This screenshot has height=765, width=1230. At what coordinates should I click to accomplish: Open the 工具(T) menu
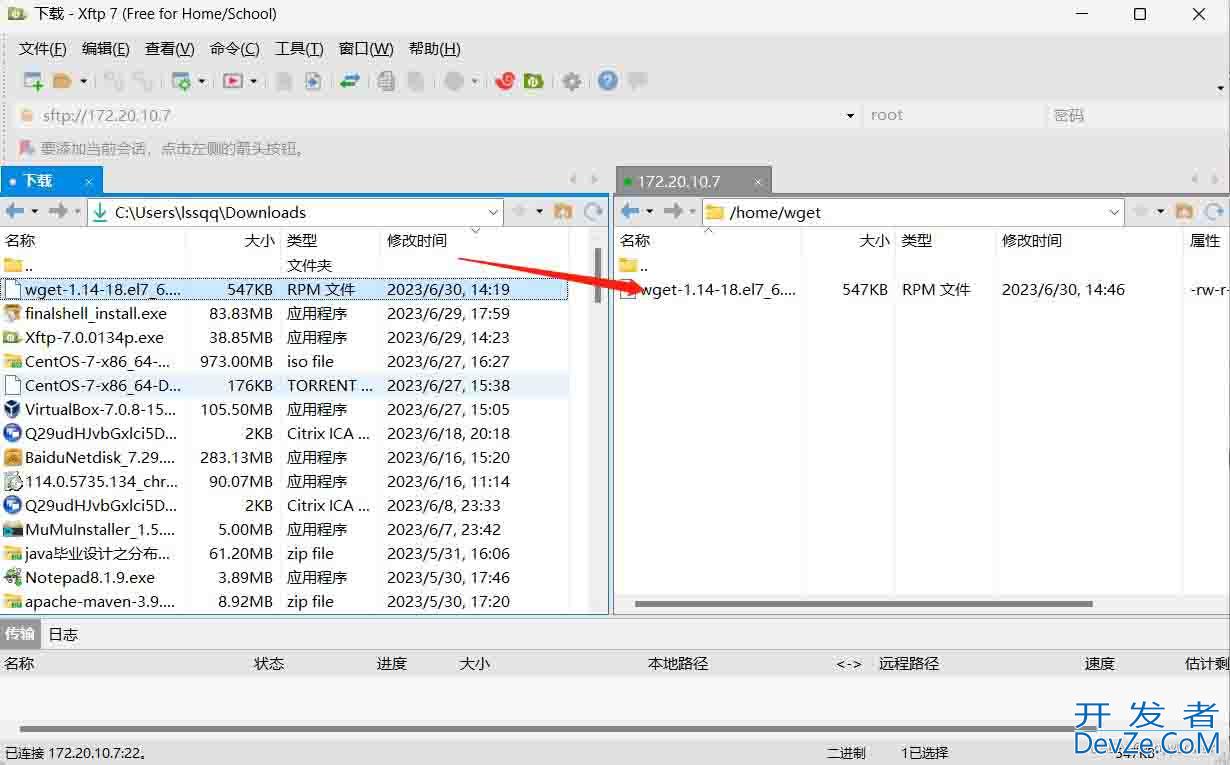pos(299,49)
